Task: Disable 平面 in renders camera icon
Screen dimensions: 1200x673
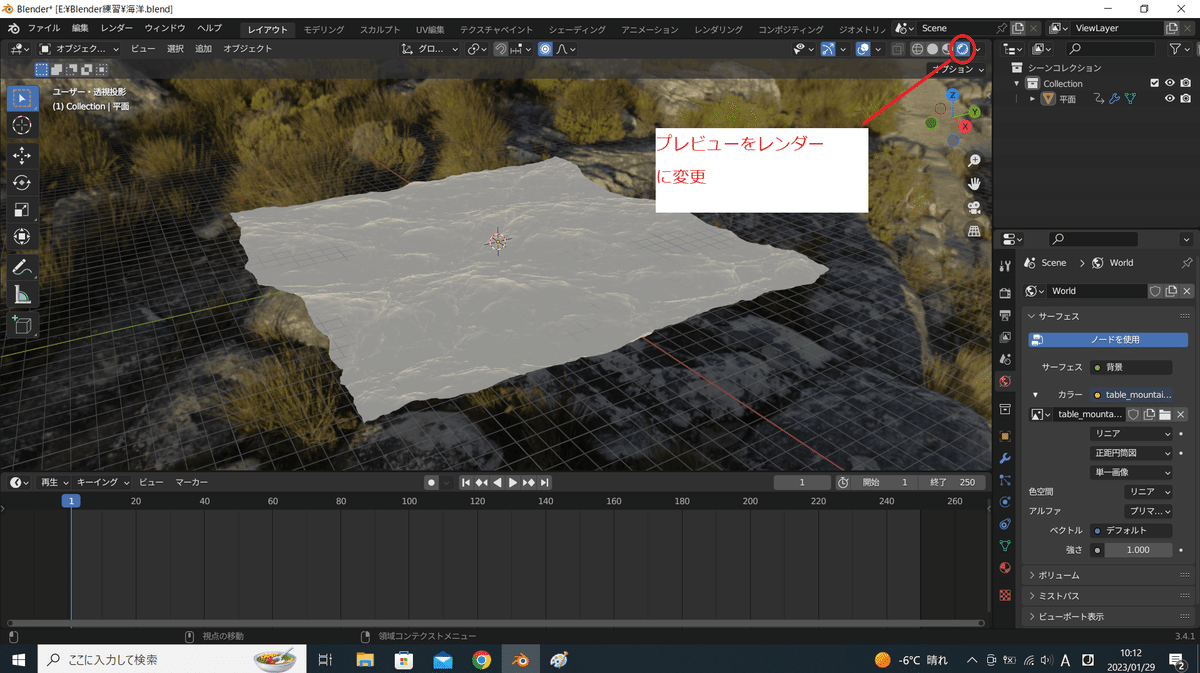Action: click(1185, 99)
